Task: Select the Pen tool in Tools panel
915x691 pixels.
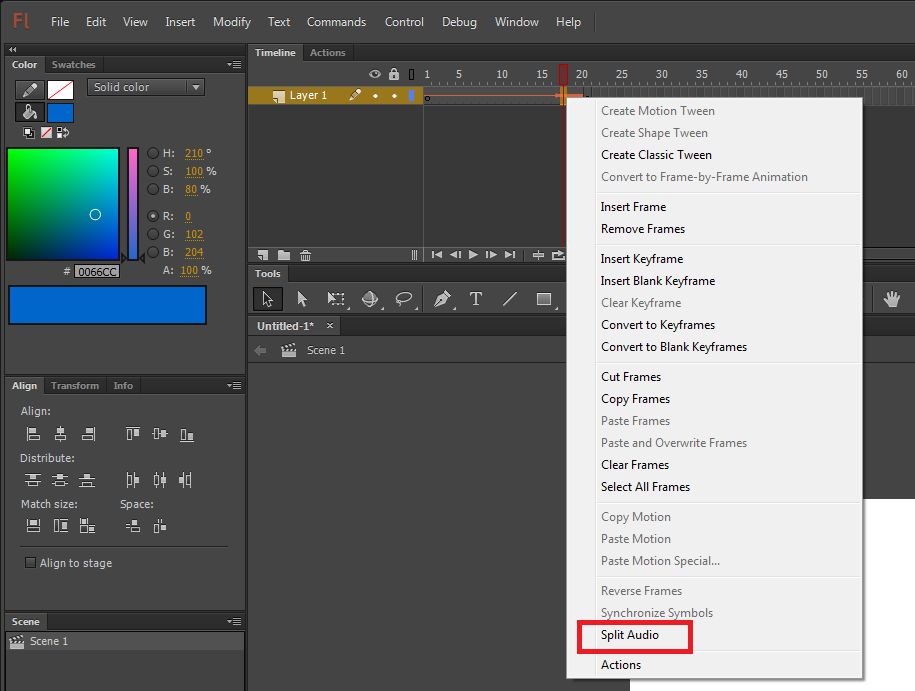Action: pos(441,299)
